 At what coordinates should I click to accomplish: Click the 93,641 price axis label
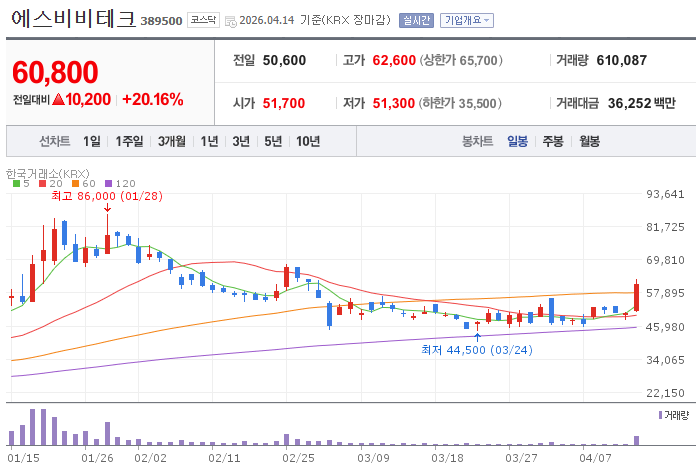point(665,194)
